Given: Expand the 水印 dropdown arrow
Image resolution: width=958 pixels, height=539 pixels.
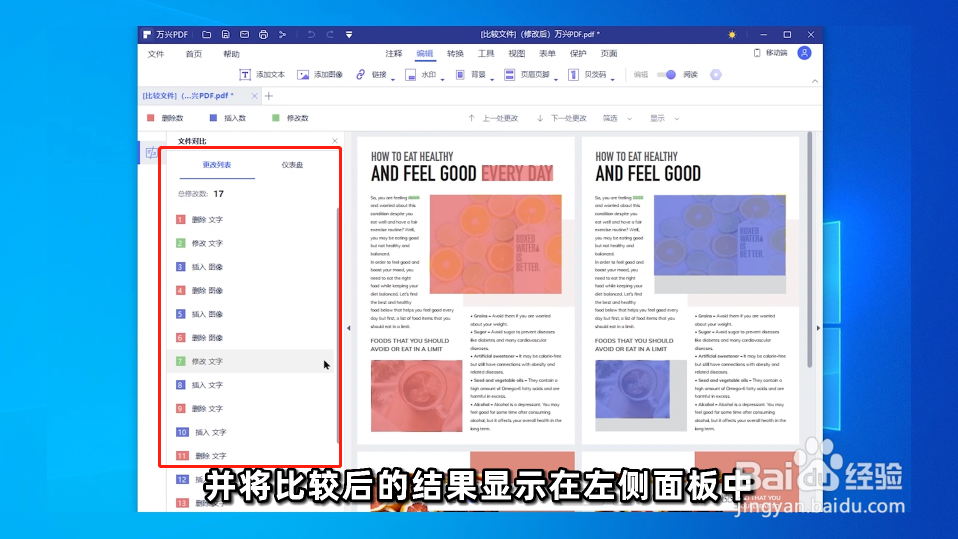Looking at the screenshot, I should click(x=442, y=79).
